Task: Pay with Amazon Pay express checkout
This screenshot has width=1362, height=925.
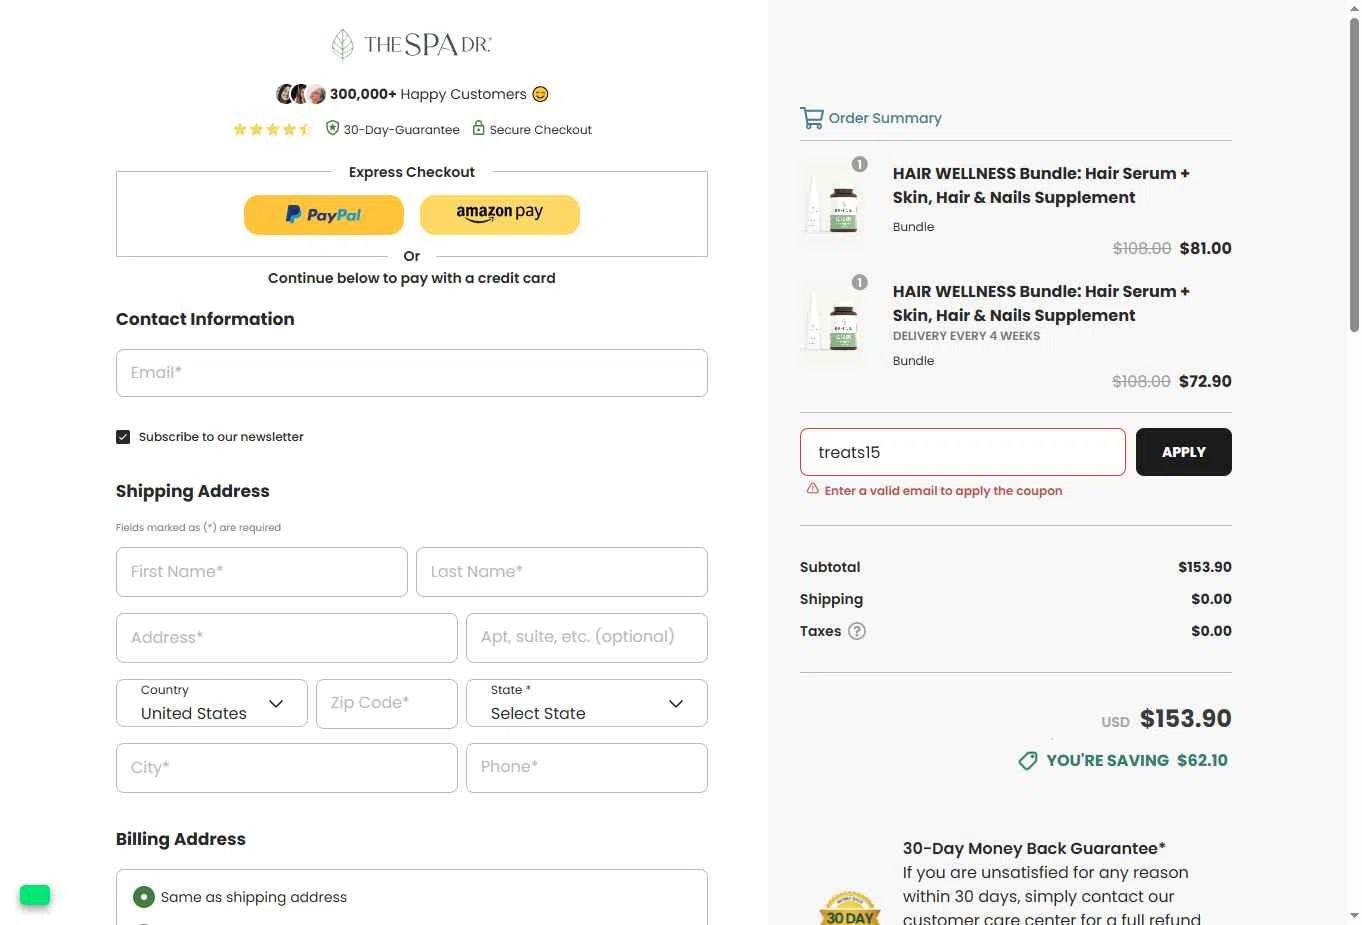Action: [500, 215]
